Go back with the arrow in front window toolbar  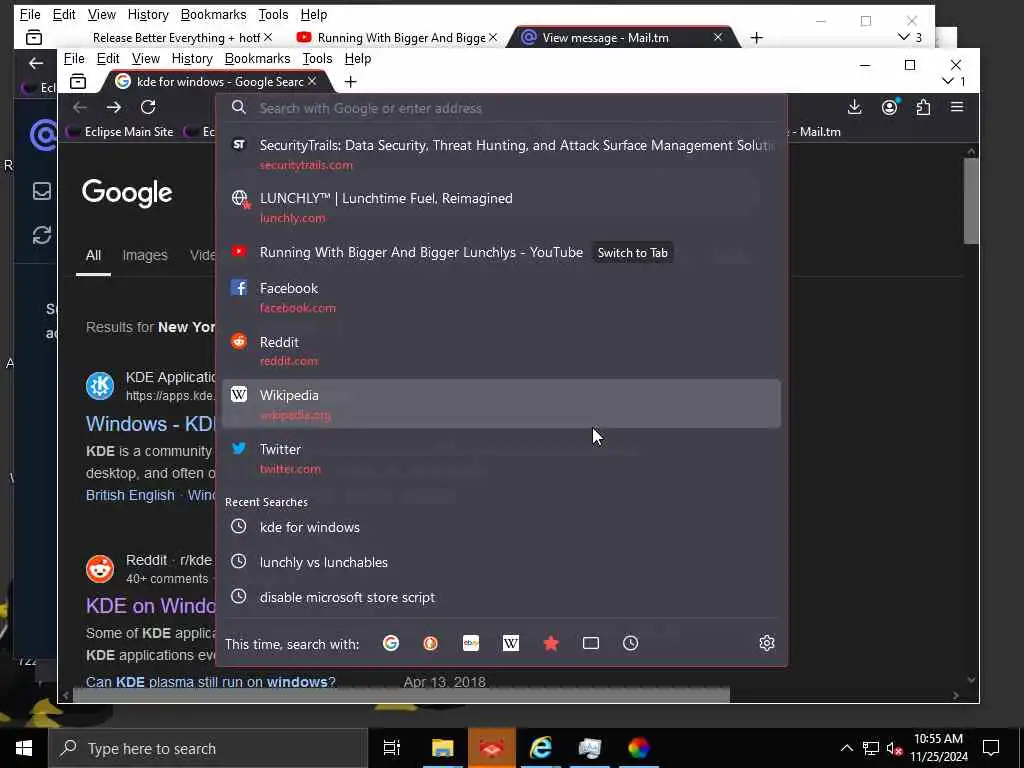click(x=80, y=107)
